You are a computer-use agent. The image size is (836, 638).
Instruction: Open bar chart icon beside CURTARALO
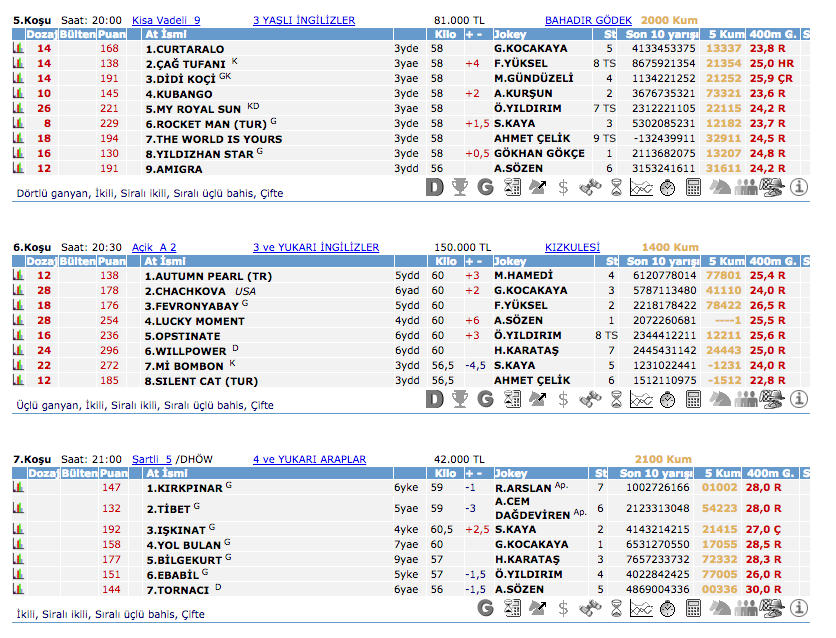pos(17,48)
